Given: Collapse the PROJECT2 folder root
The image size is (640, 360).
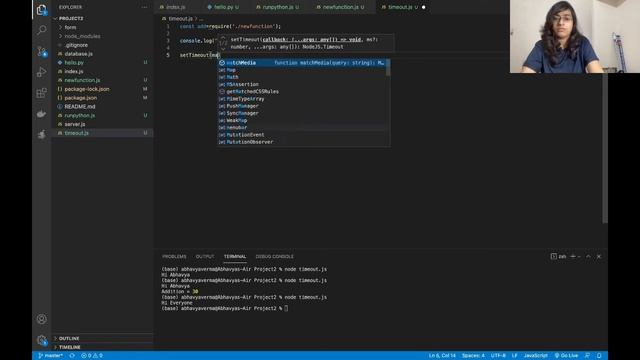Looking at the screenshot, I should tap(102, 18).
